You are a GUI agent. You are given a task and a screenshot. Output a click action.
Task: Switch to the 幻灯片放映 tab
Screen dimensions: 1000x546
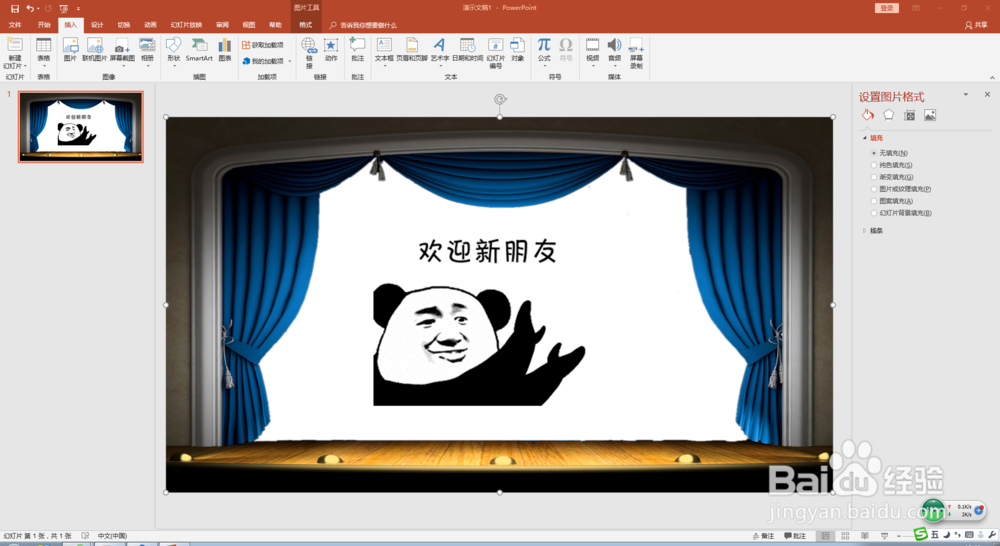coord(186,25)
